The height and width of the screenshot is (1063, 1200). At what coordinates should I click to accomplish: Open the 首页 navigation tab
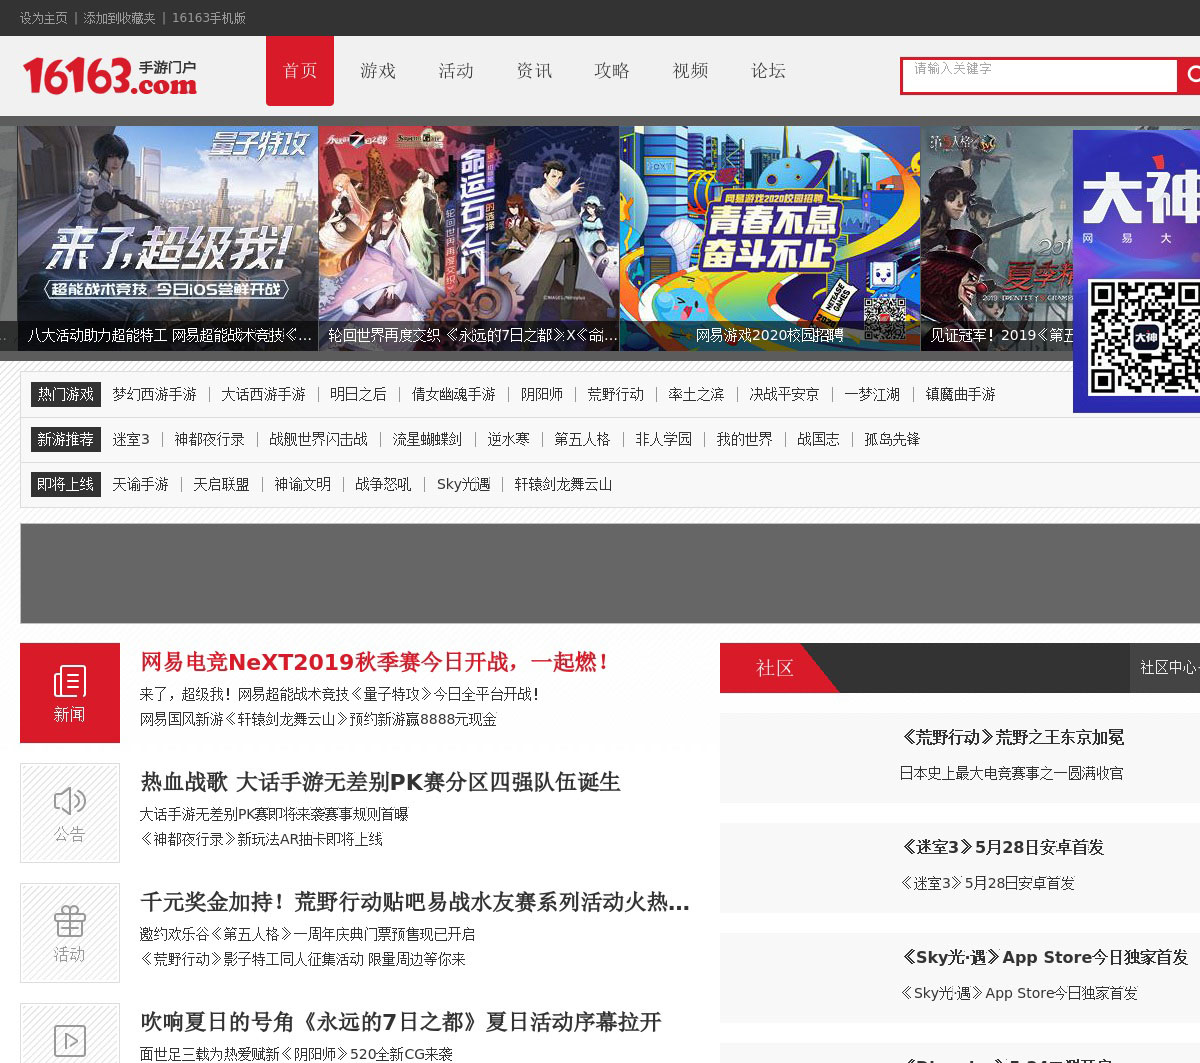pyautogui.click(x=300, y=71)
